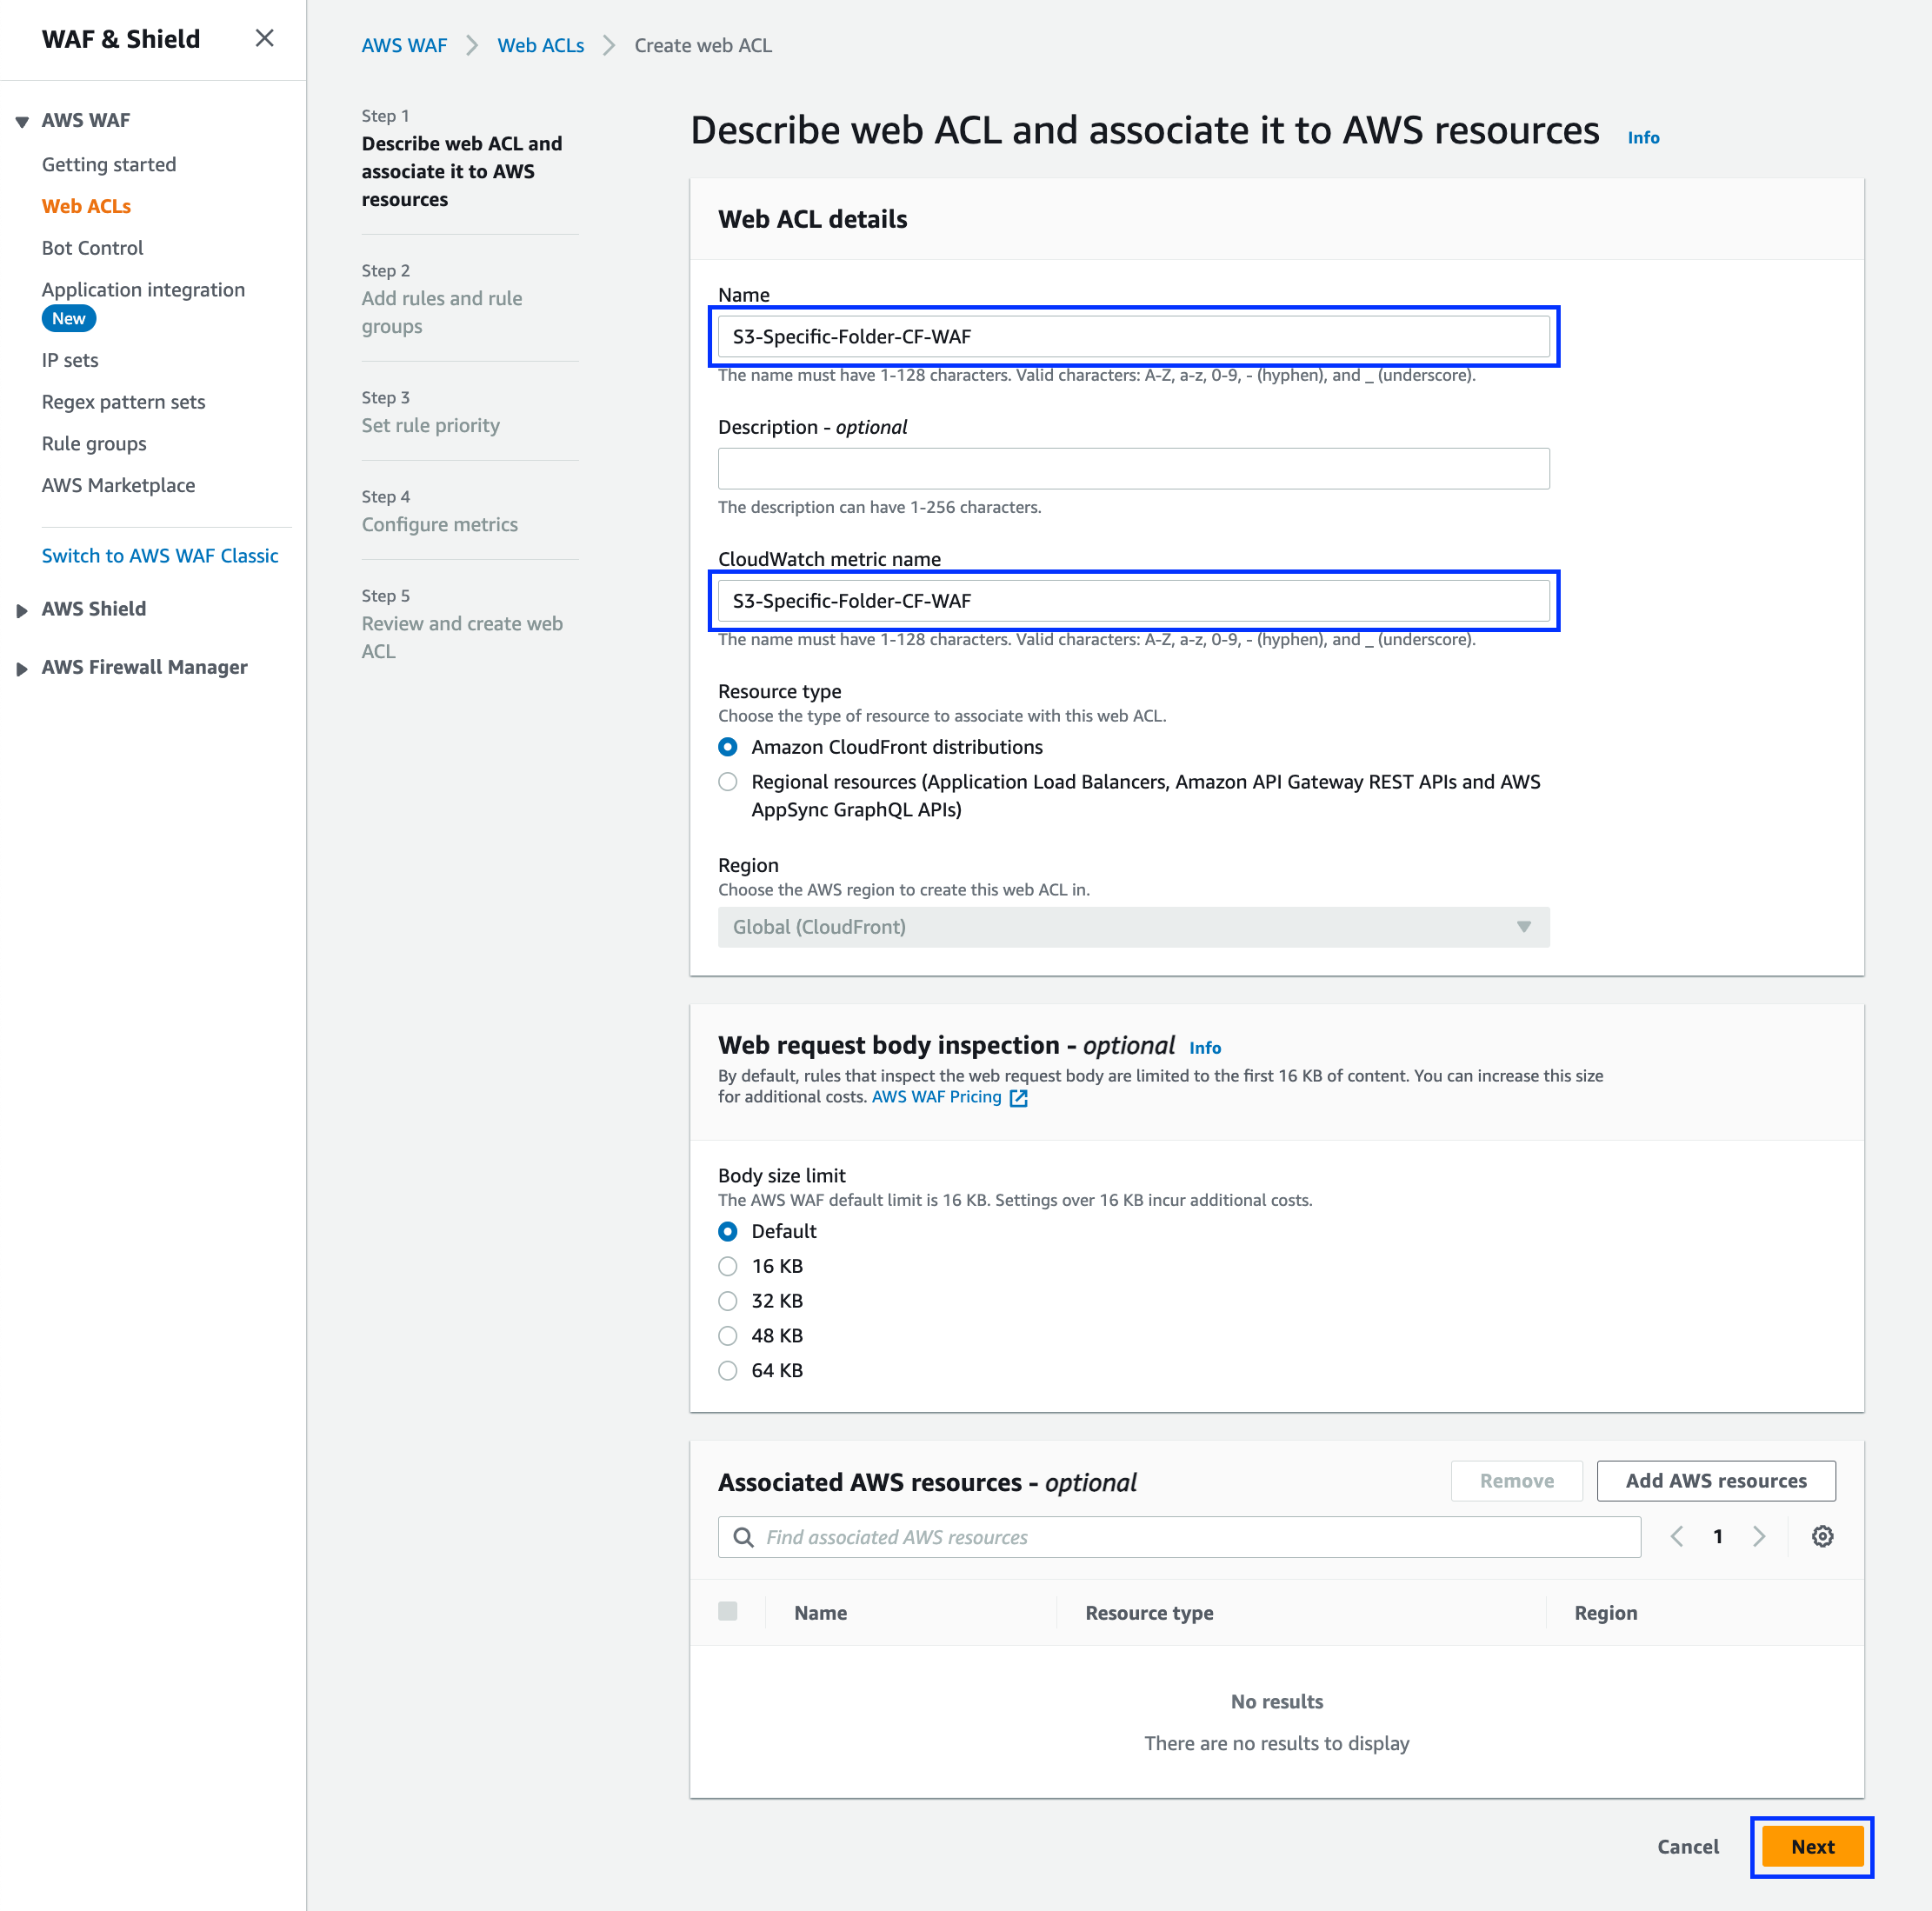1932x1911 pixels.
Task: Select Regional resources radio button
Action: [x=728, y=782]
